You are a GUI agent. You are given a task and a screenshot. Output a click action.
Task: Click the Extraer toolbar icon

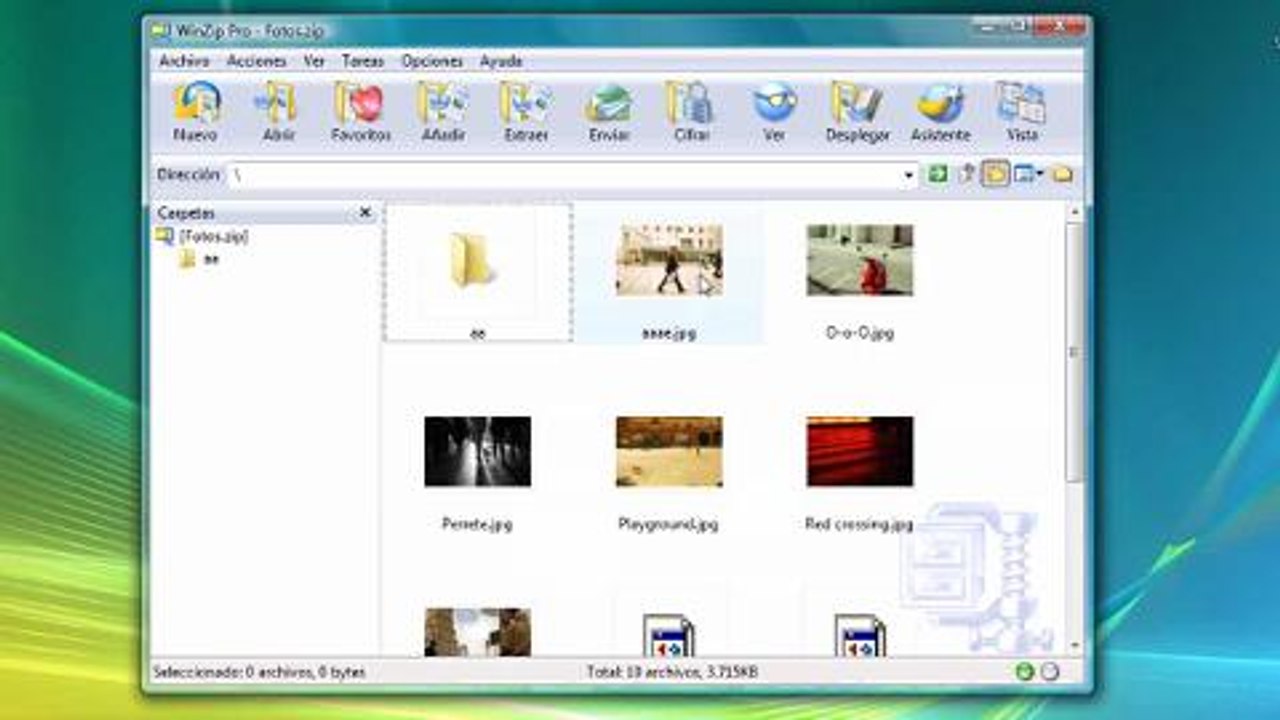[526, 112]
